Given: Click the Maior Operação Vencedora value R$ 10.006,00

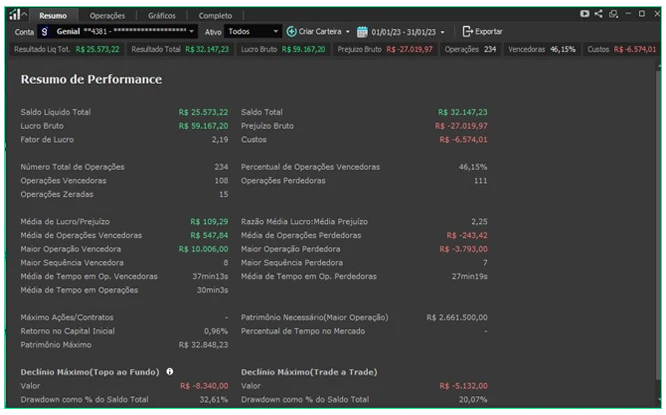Looking at the screenshot, I should coord(203,249).
